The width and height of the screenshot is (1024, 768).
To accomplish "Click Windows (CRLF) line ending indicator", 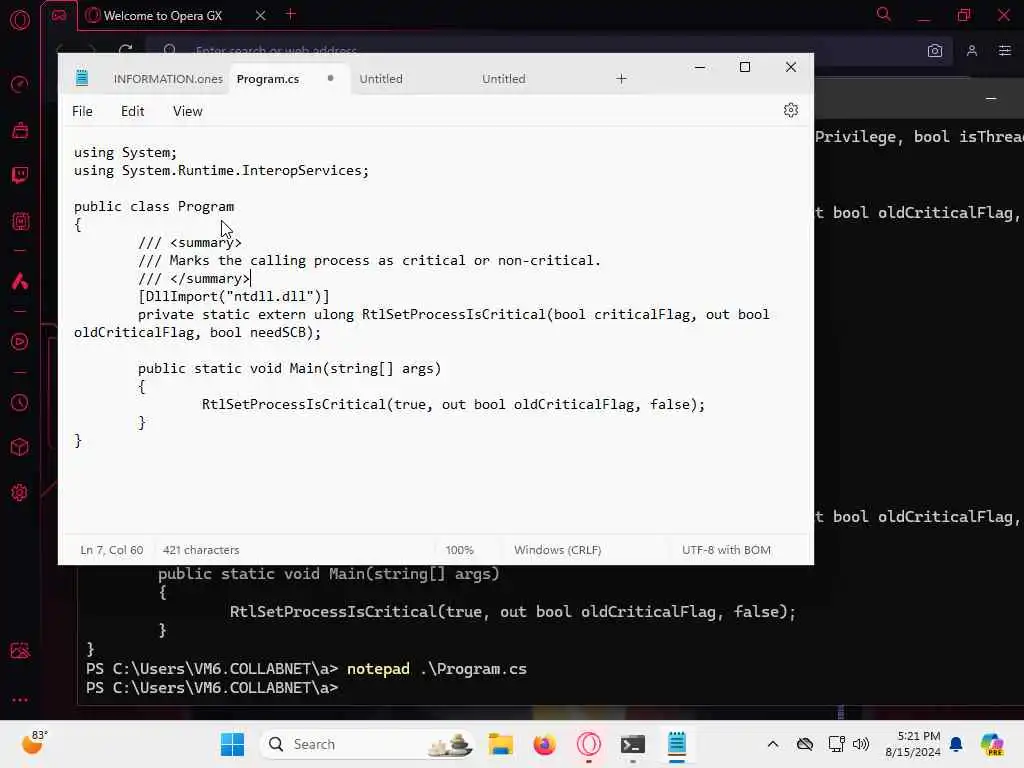I will point(558,550).
